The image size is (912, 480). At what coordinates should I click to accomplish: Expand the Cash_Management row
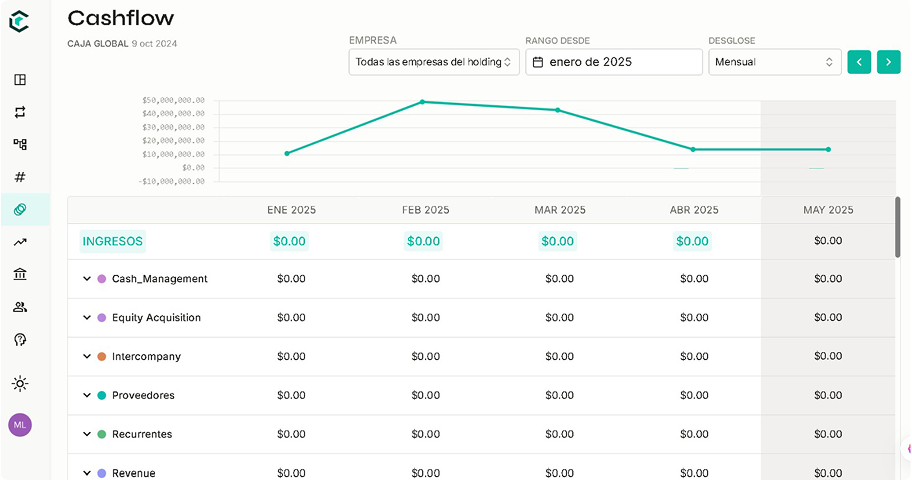tap(87, 279)
